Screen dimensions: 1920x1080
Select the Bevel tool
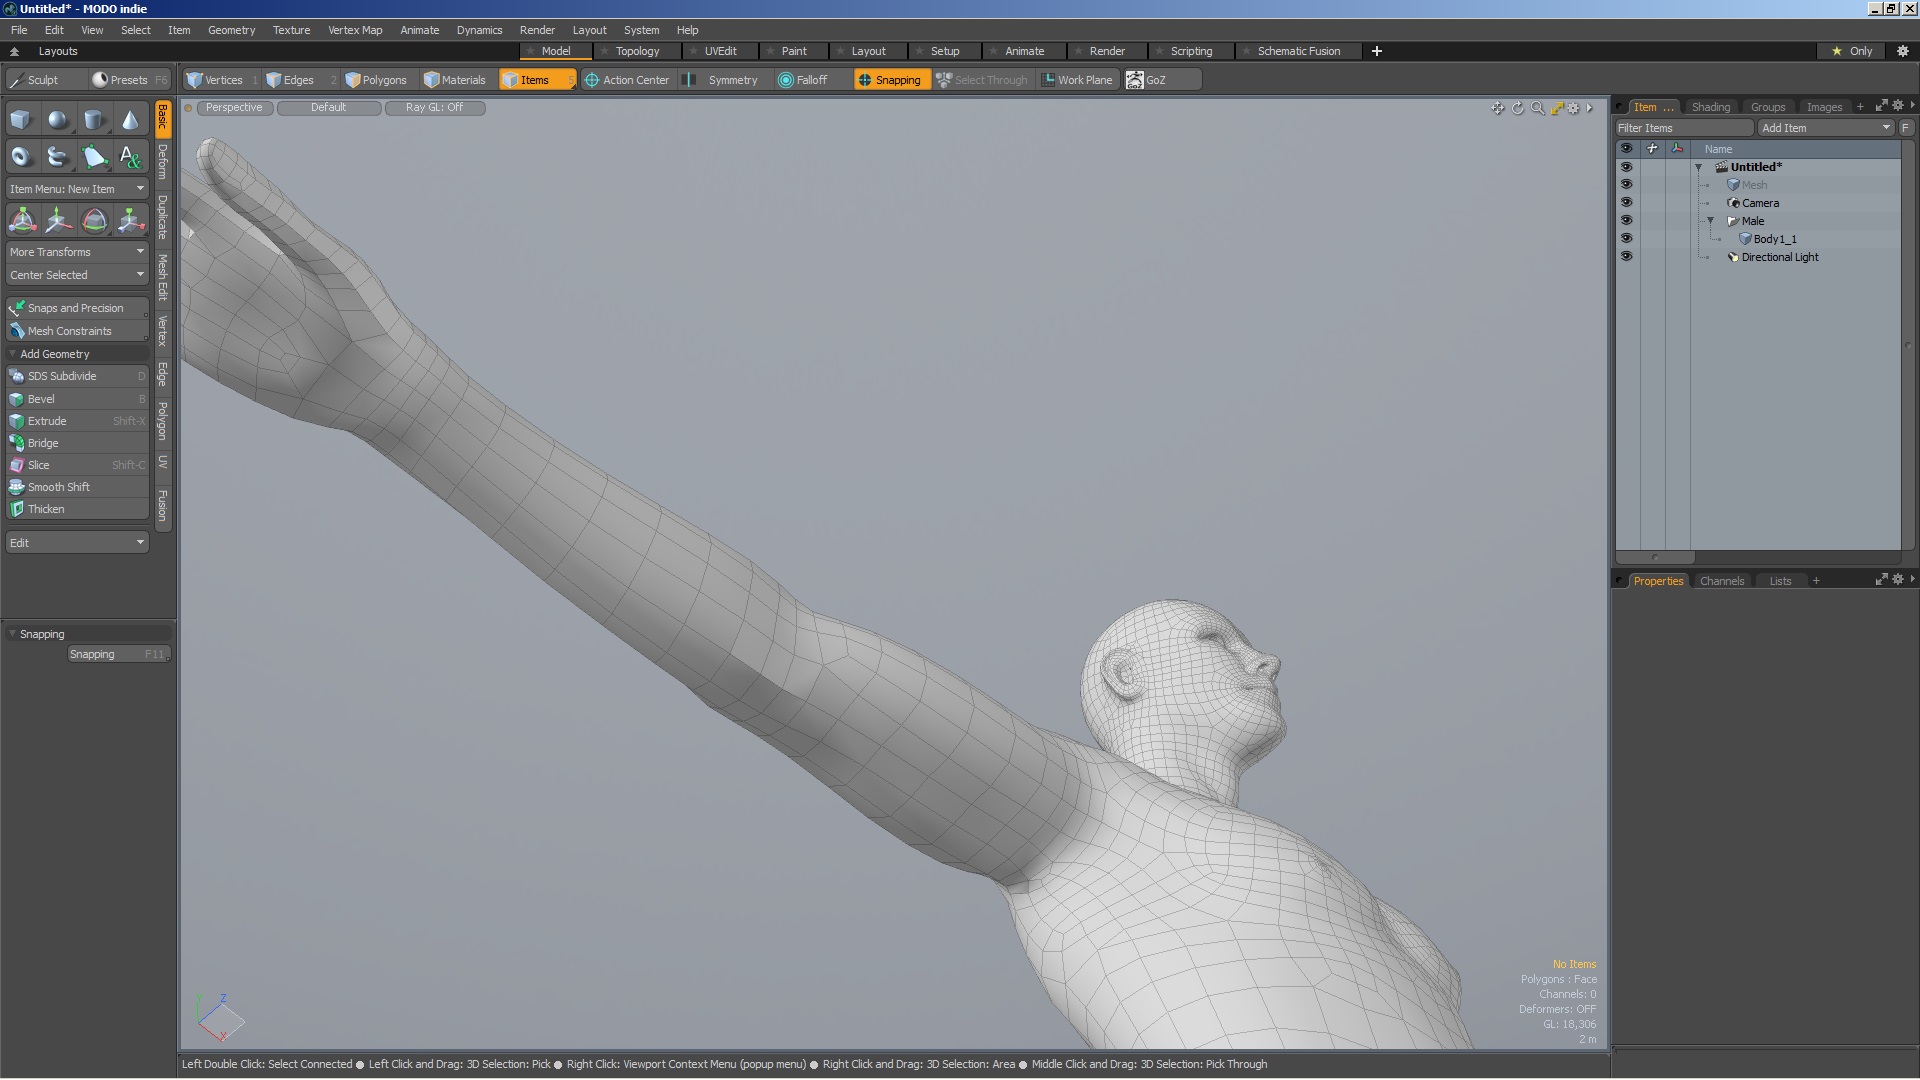coord(42,398)
